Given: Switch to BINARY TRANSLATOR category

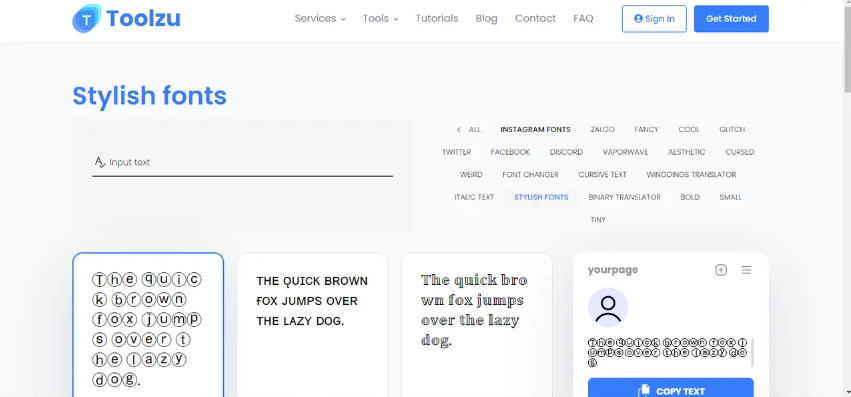Looking at the screenshot, I should pyautogui.click(x=624, y=197).
